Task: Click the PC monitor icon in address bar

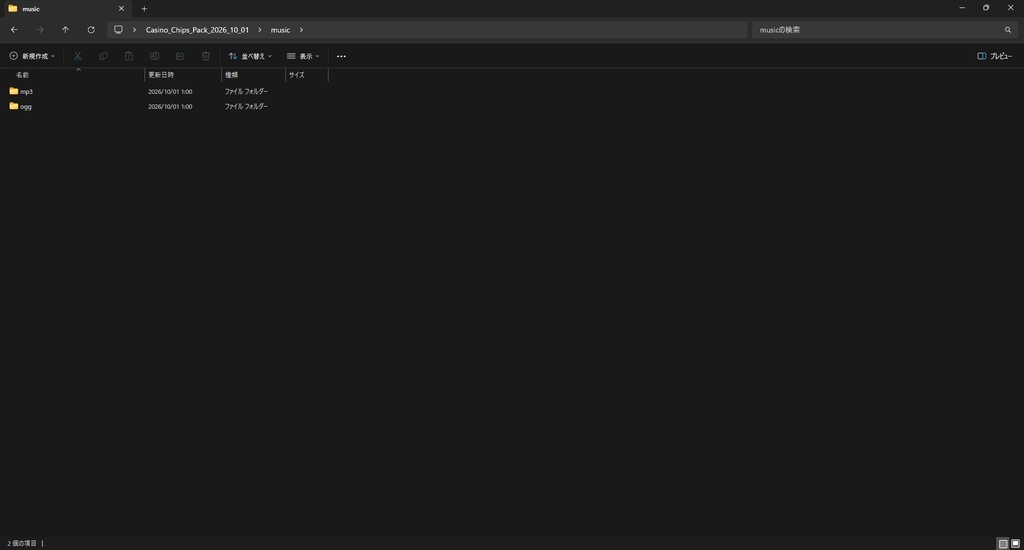Action: (118, 29)
